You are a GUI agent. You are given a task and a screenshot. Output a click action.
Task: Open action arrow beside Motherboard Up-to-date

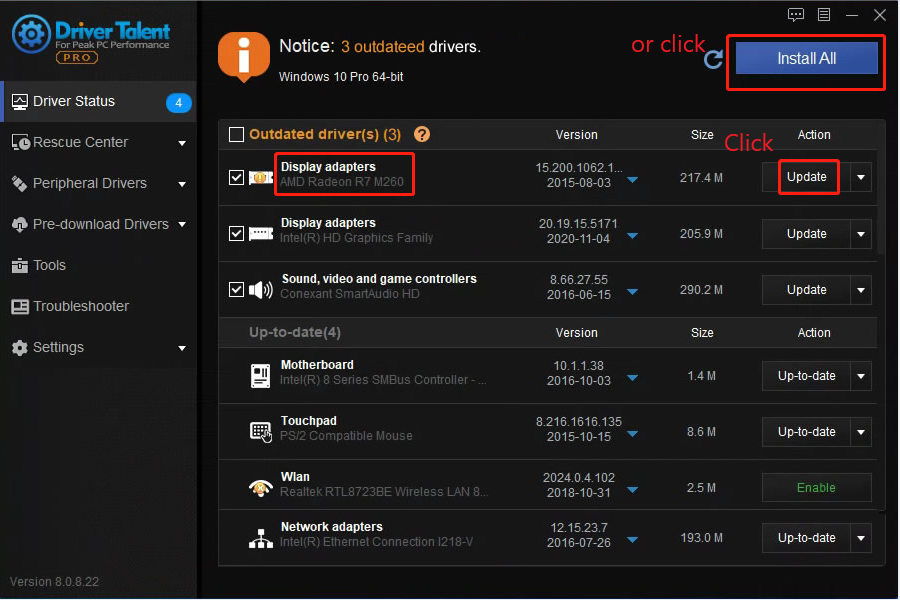861,376
